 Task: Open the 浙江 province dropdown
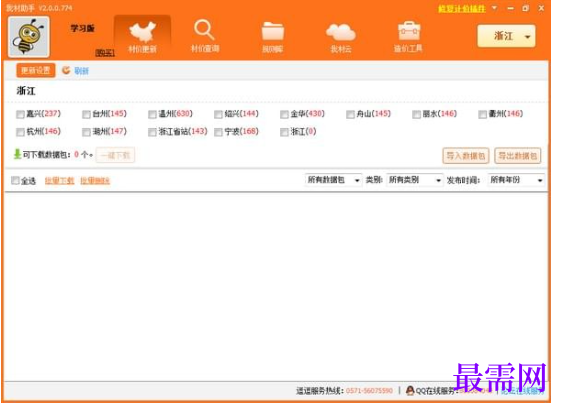coord(506,36)
